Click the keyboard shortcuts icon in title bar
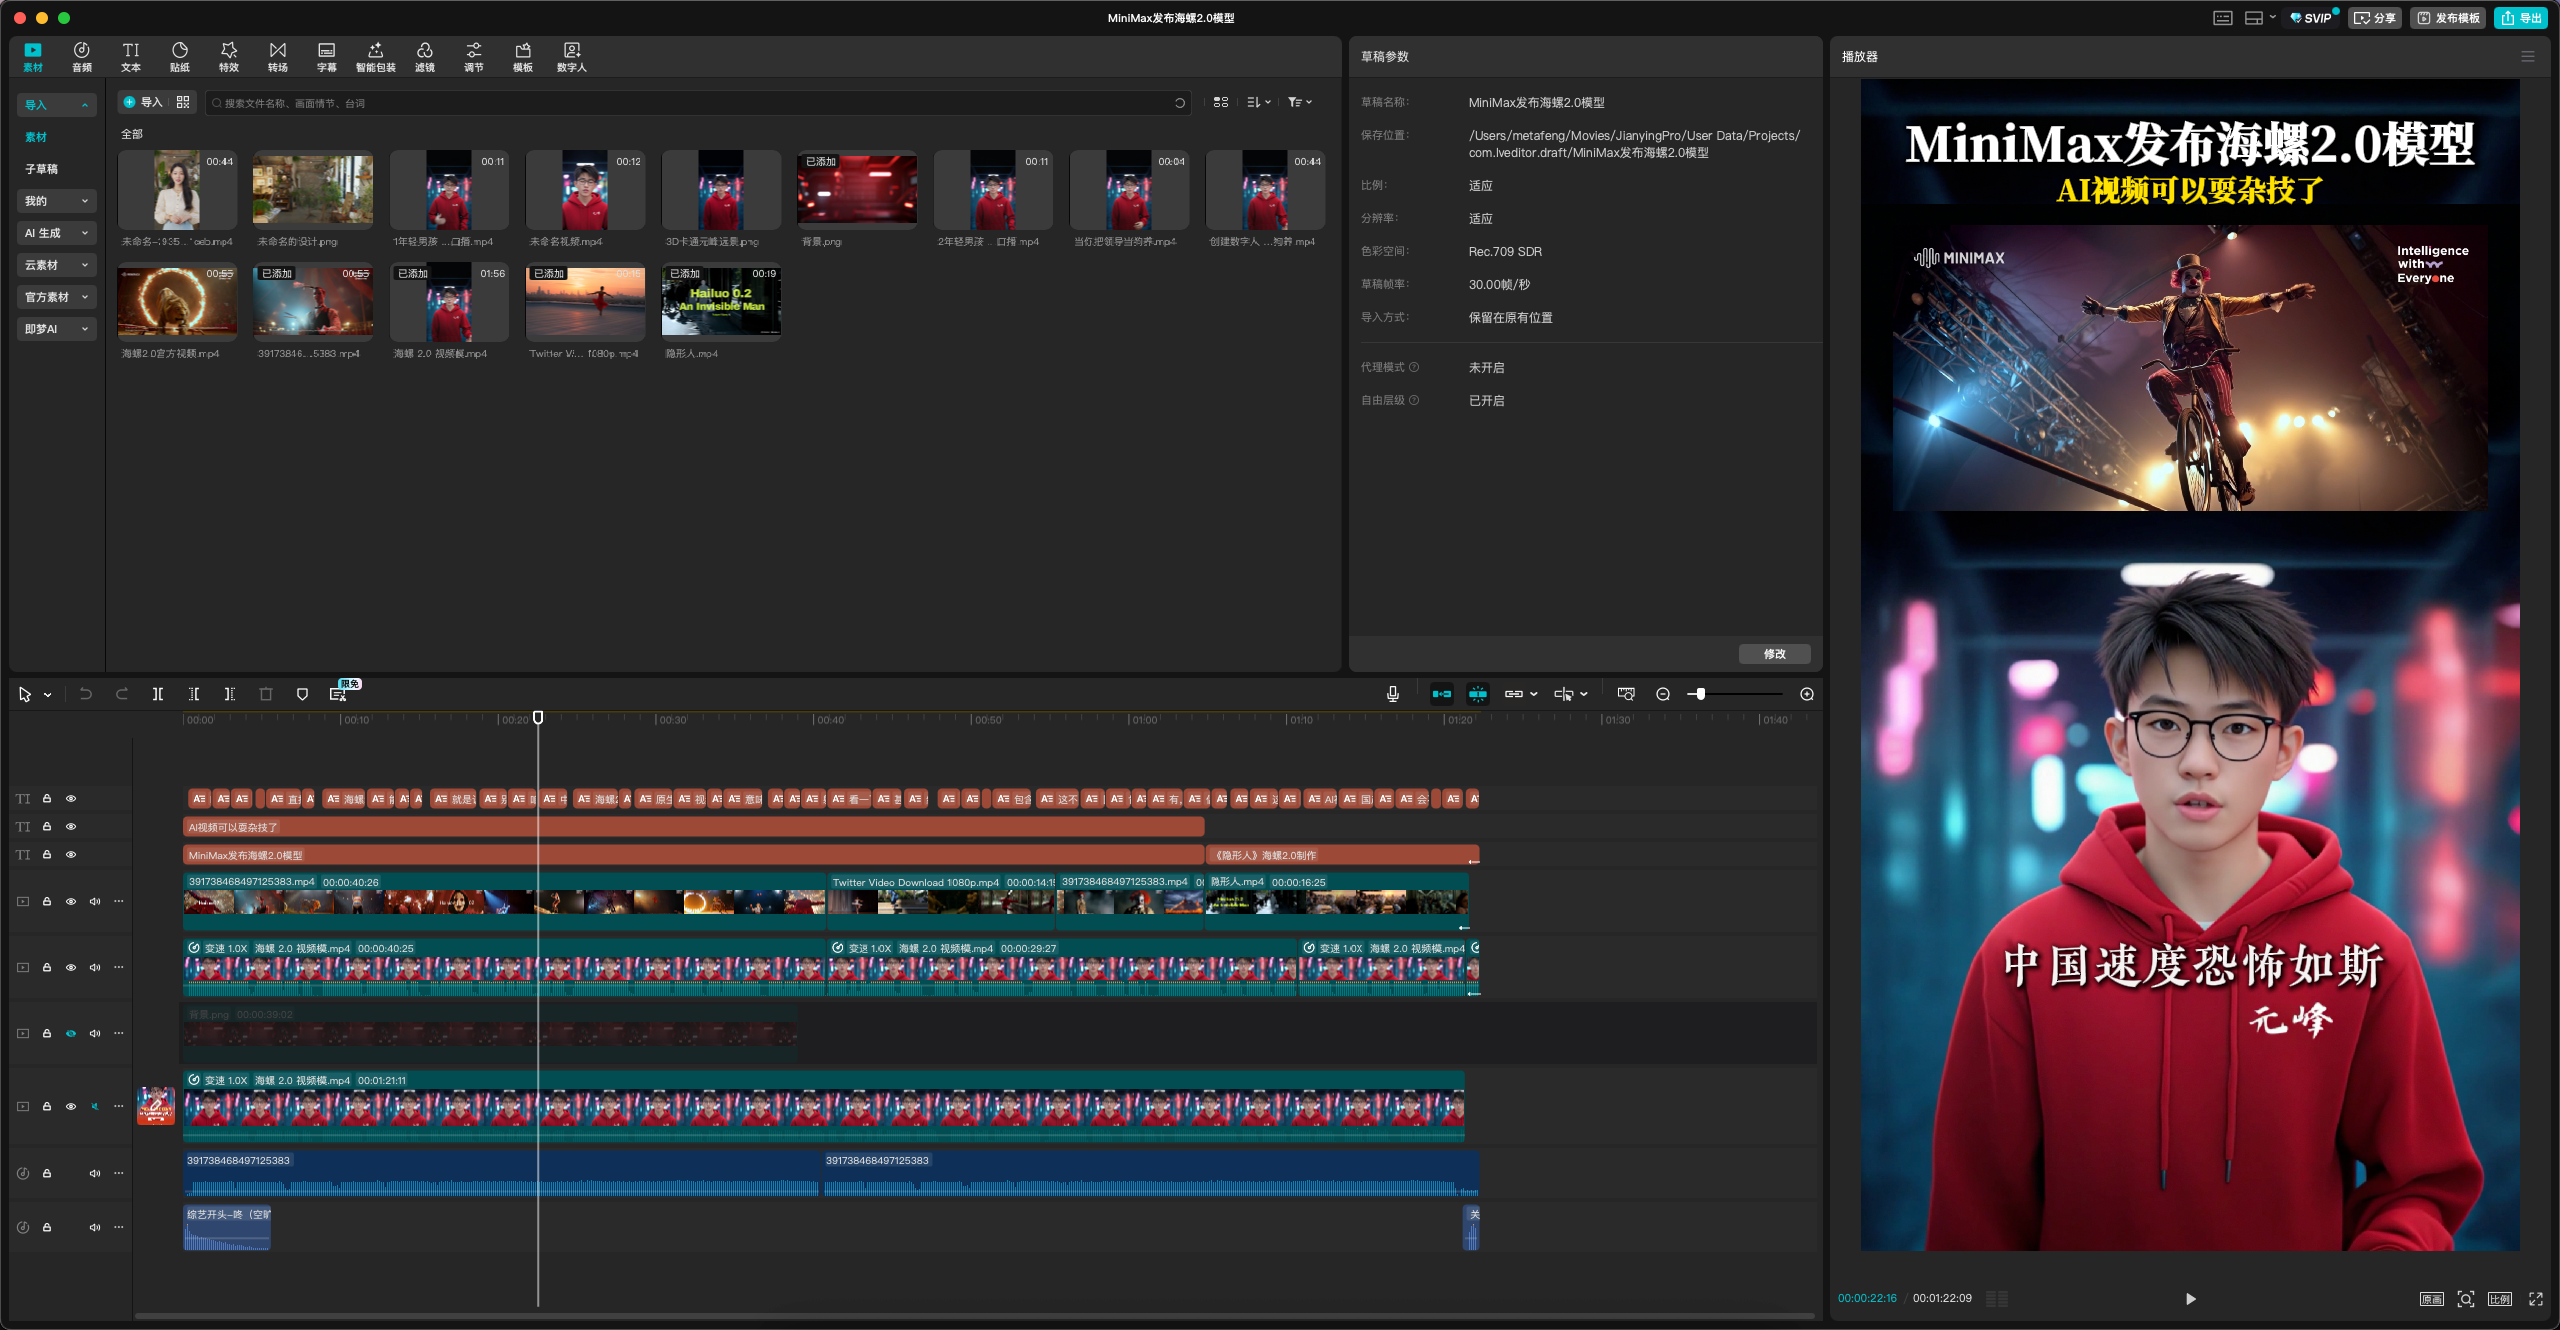 pyautogui.click(x=2223, y=18)
